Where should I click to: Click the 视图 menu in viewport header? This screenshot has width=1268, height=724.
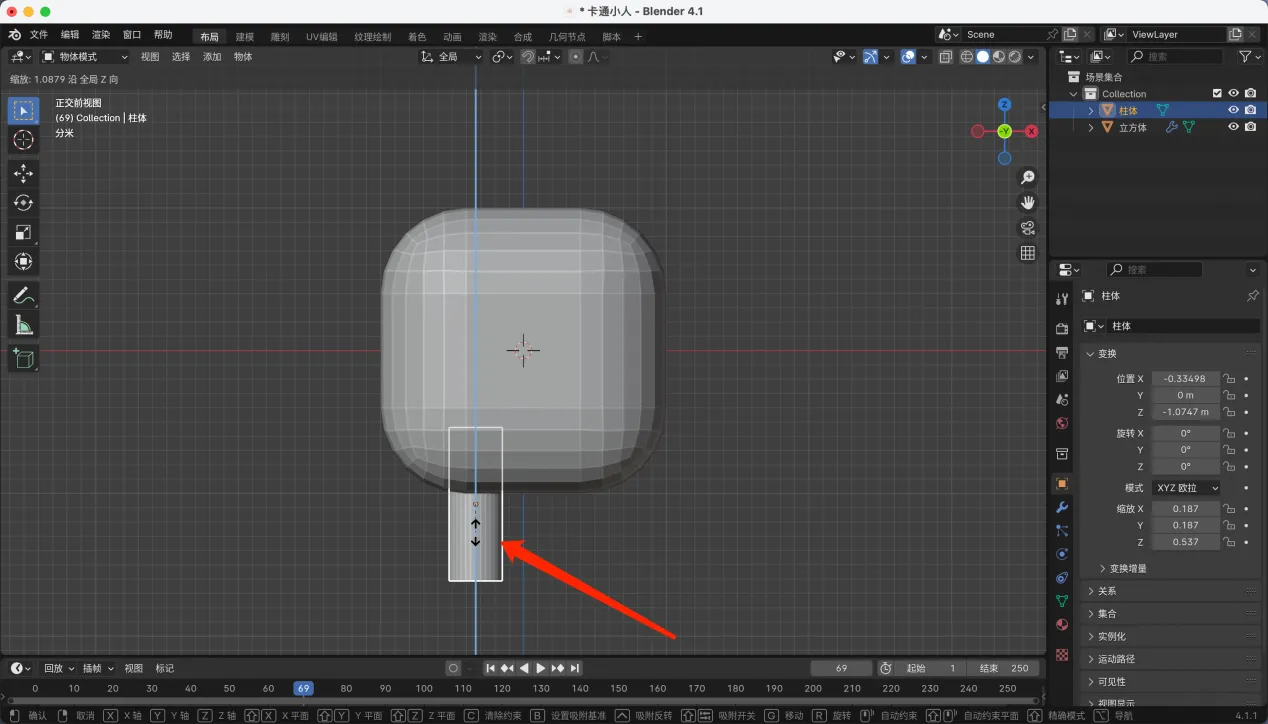(149, 57)
